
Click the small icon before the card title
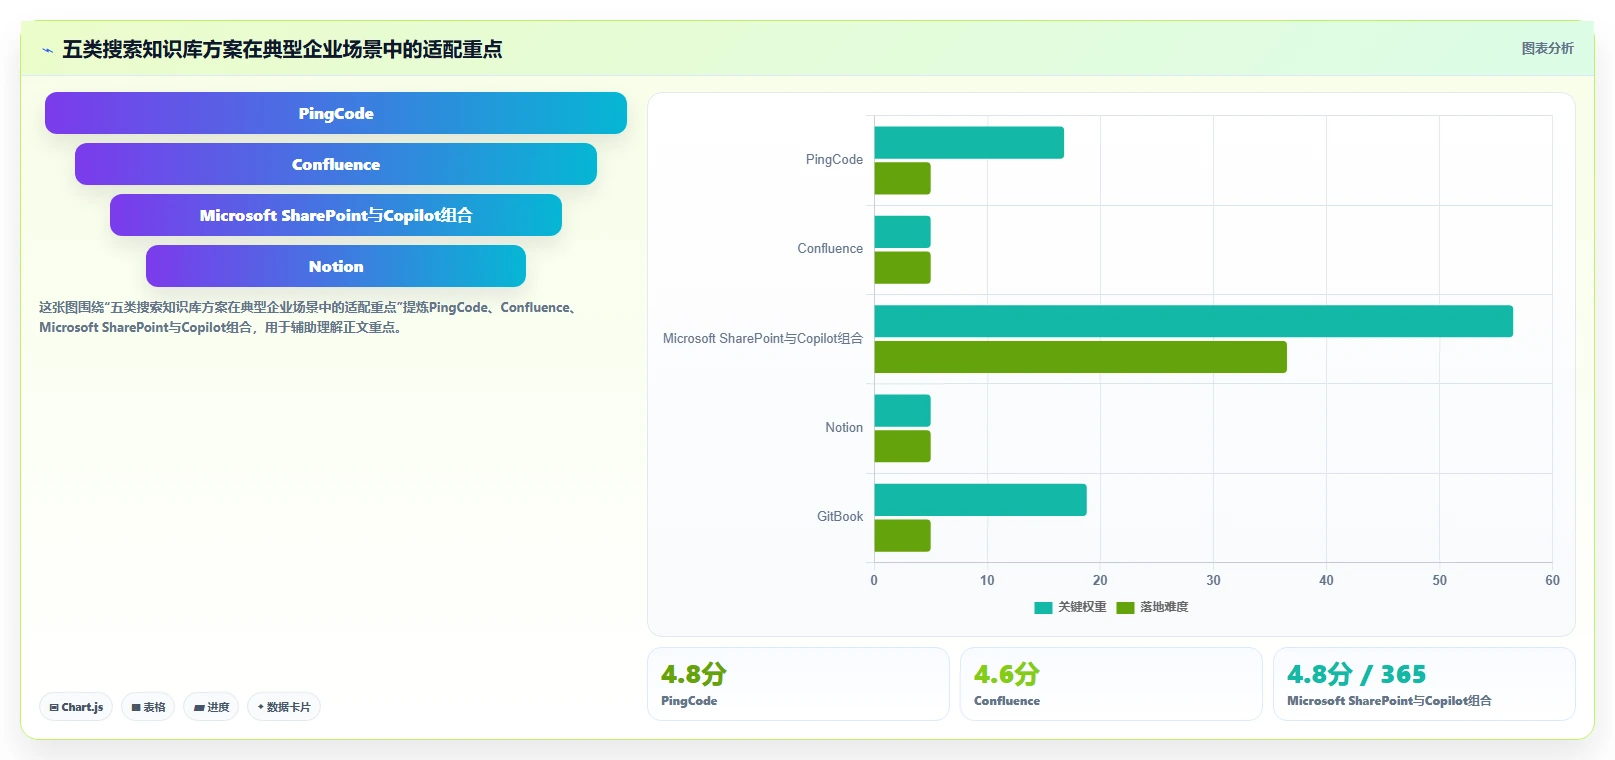[x=47, y=50]
